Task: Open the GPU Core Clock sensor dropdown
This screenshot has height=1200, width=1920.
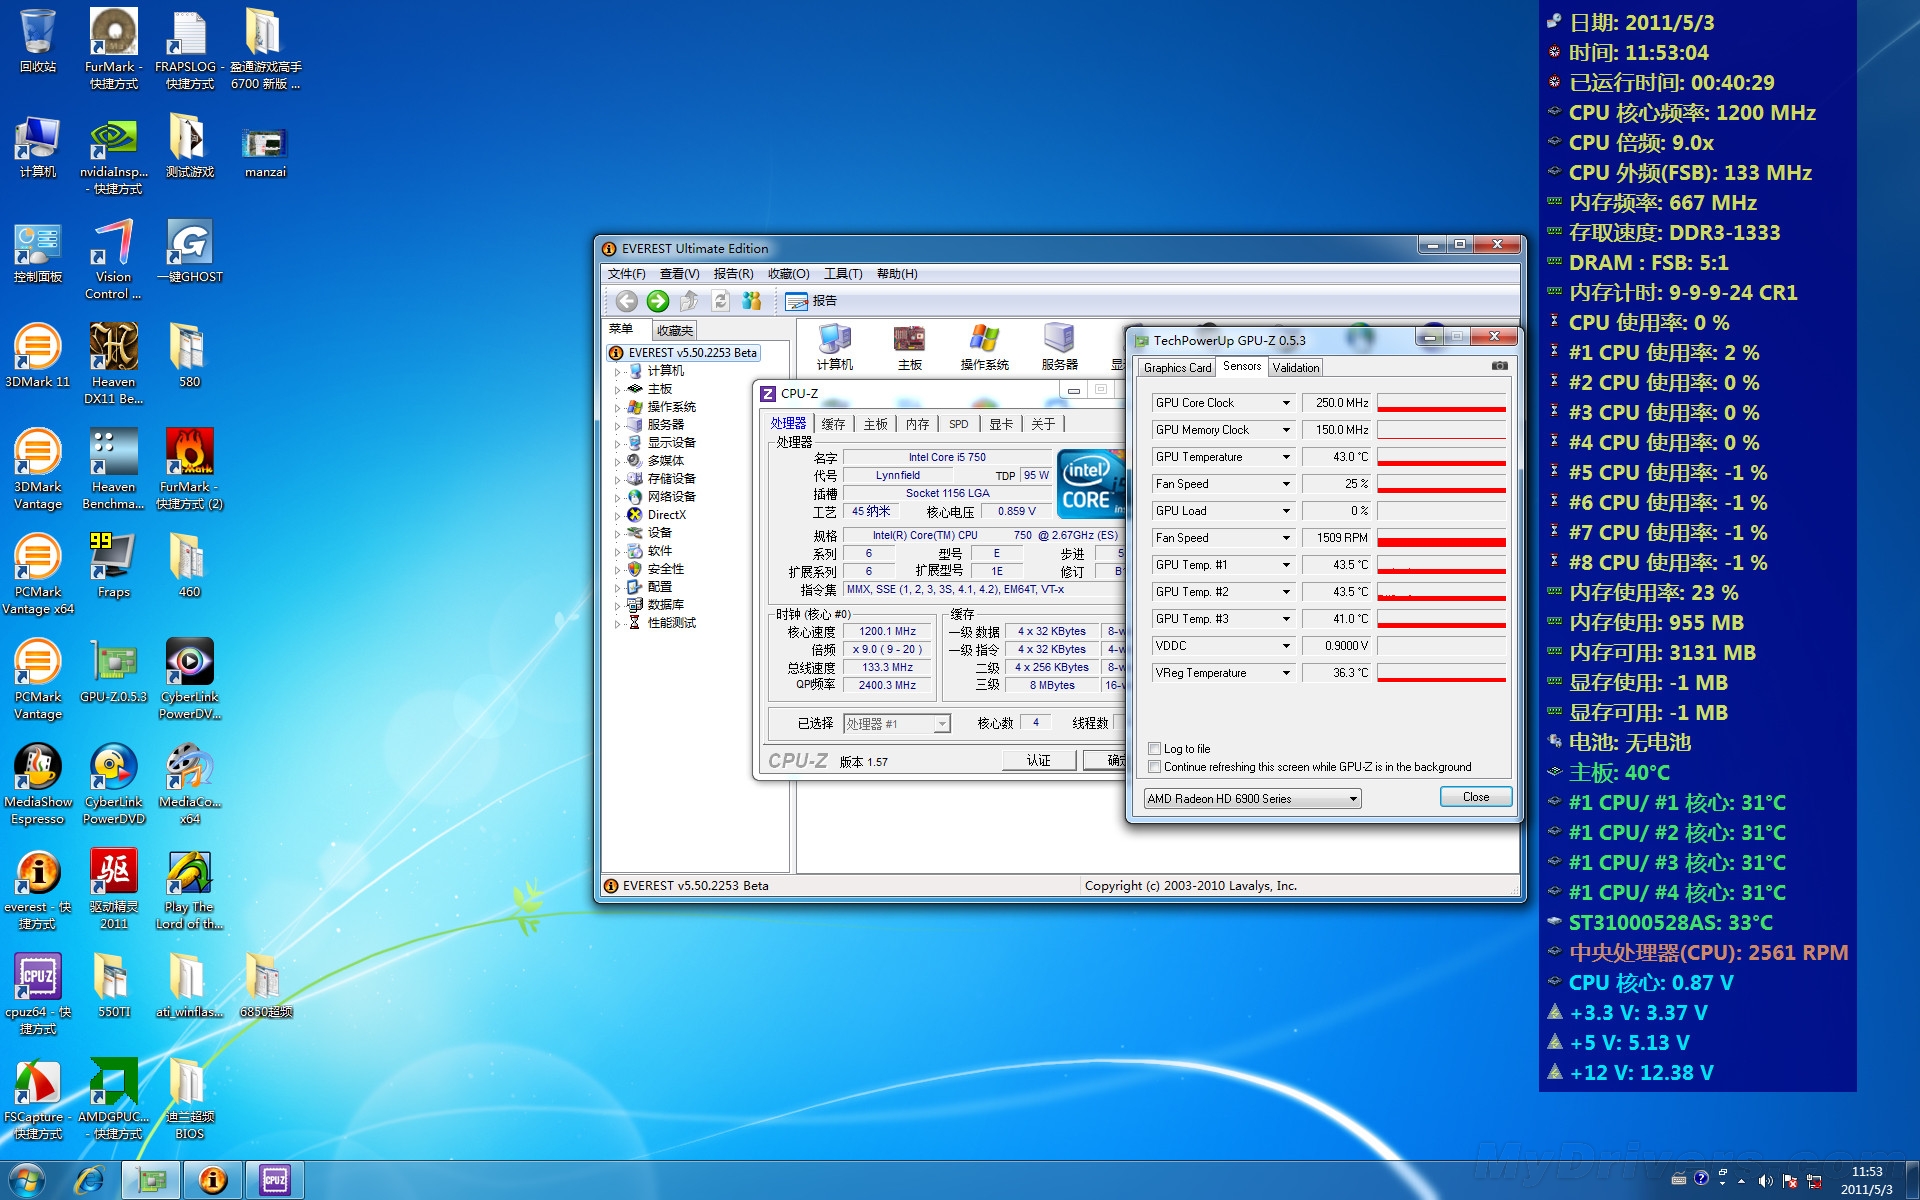Action: pyautogui.click(x=1286, y=403)
